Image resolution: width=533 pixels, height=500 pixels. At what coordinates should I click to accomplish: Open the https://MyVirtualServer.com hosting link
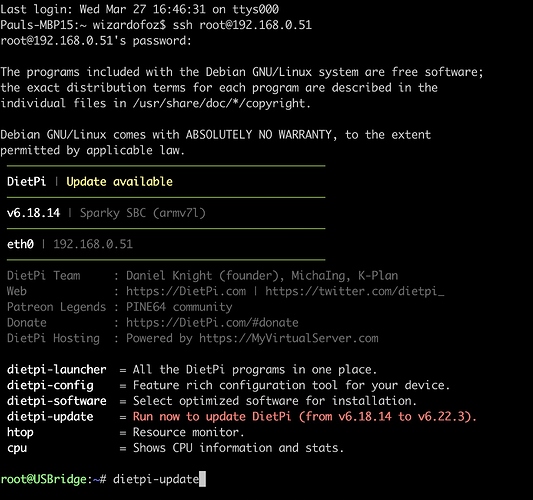289,338
